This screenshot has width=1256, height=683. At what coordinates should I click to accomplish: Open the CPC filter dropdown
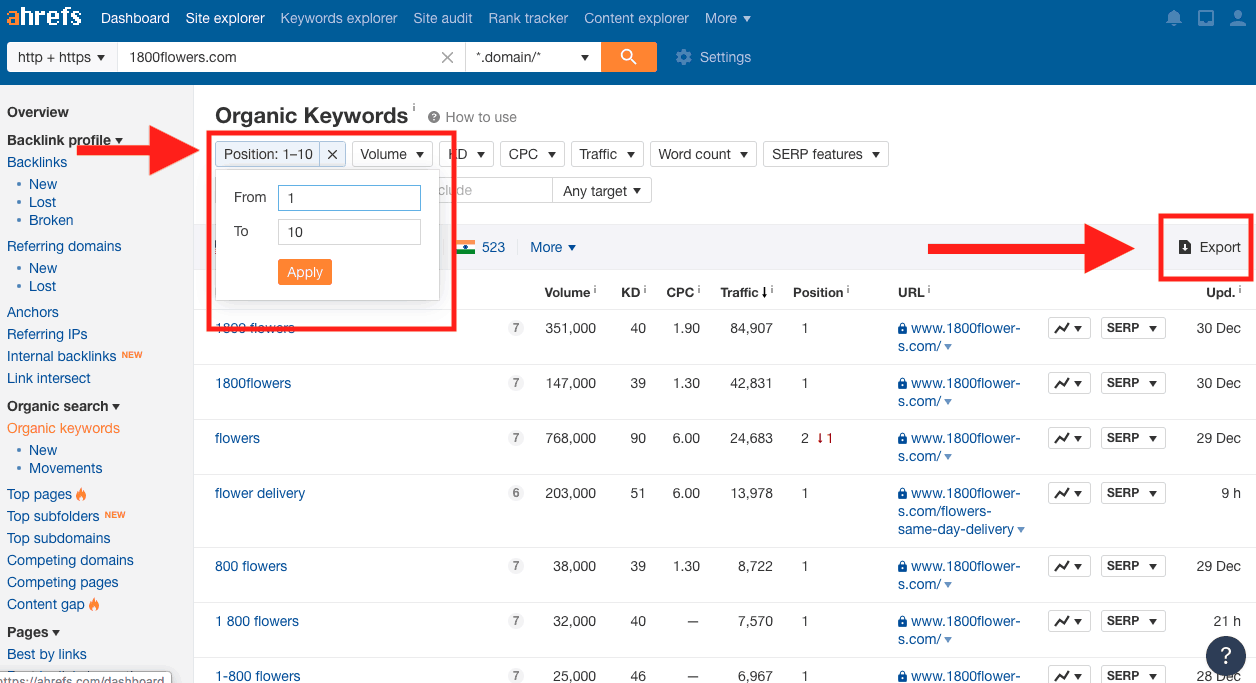[532, 154]
